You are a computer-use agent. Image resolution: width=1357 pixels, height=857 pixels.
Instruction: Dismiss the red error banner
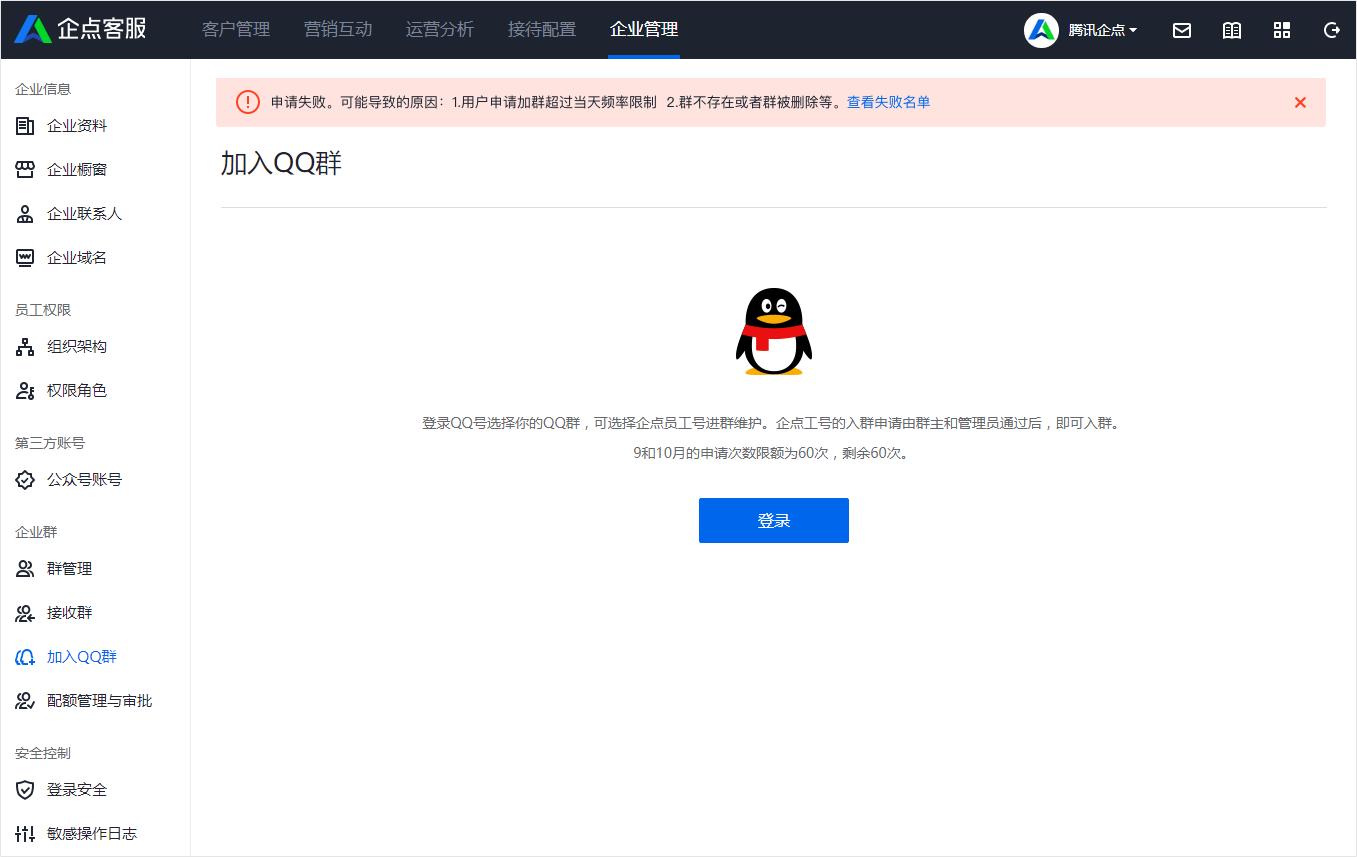pos(1300,102)
